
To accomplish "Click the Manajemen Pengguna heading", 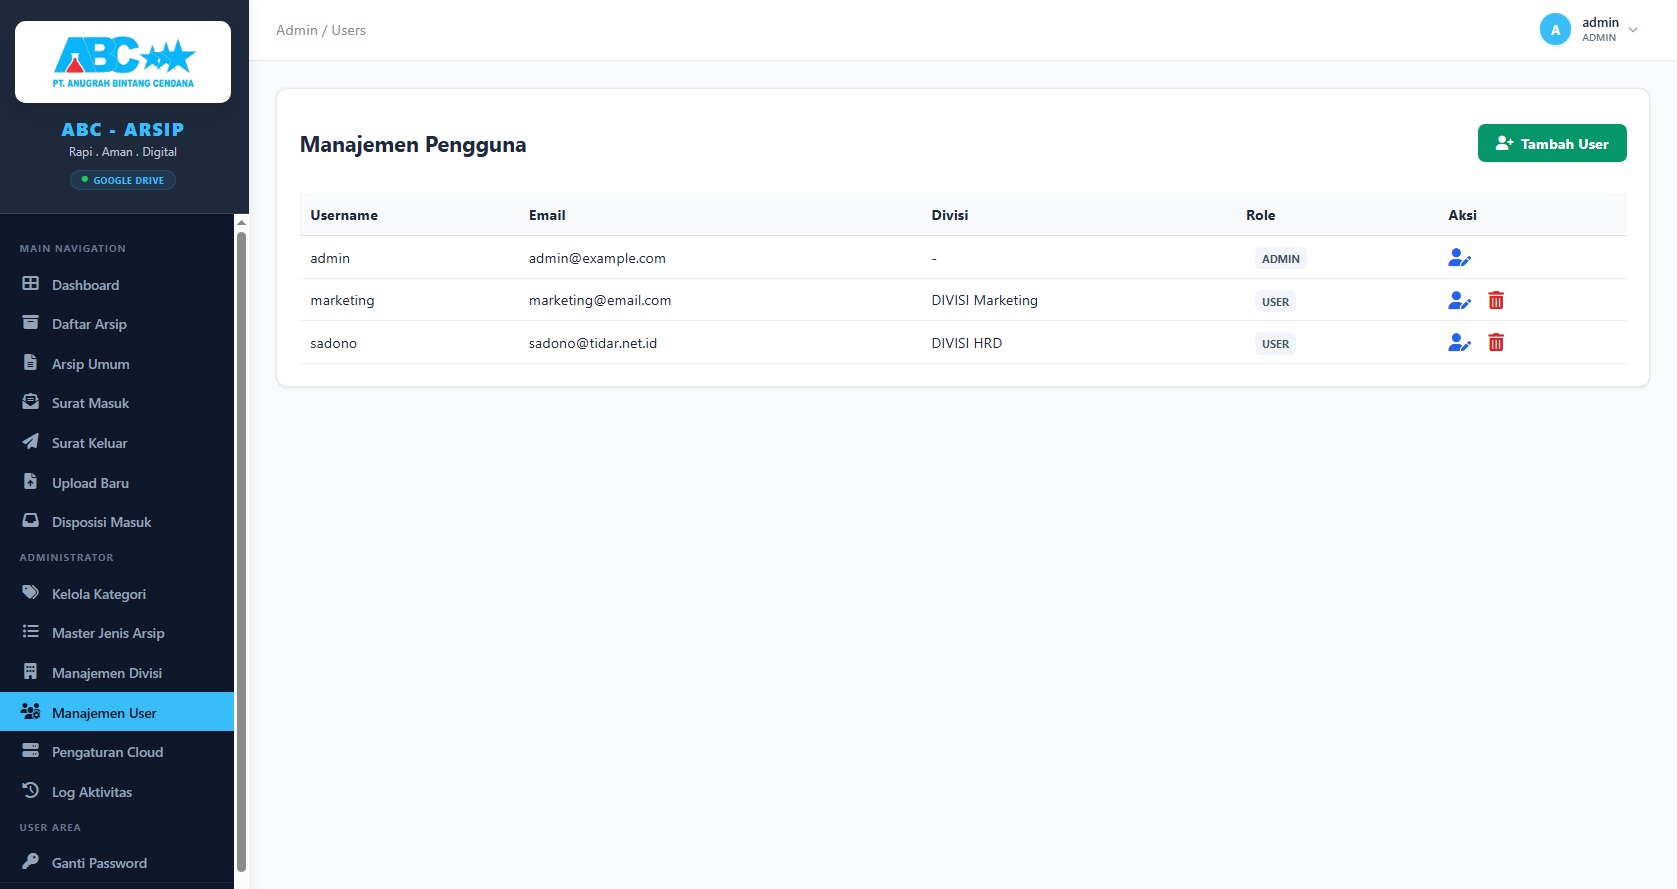I will point(413,145).
